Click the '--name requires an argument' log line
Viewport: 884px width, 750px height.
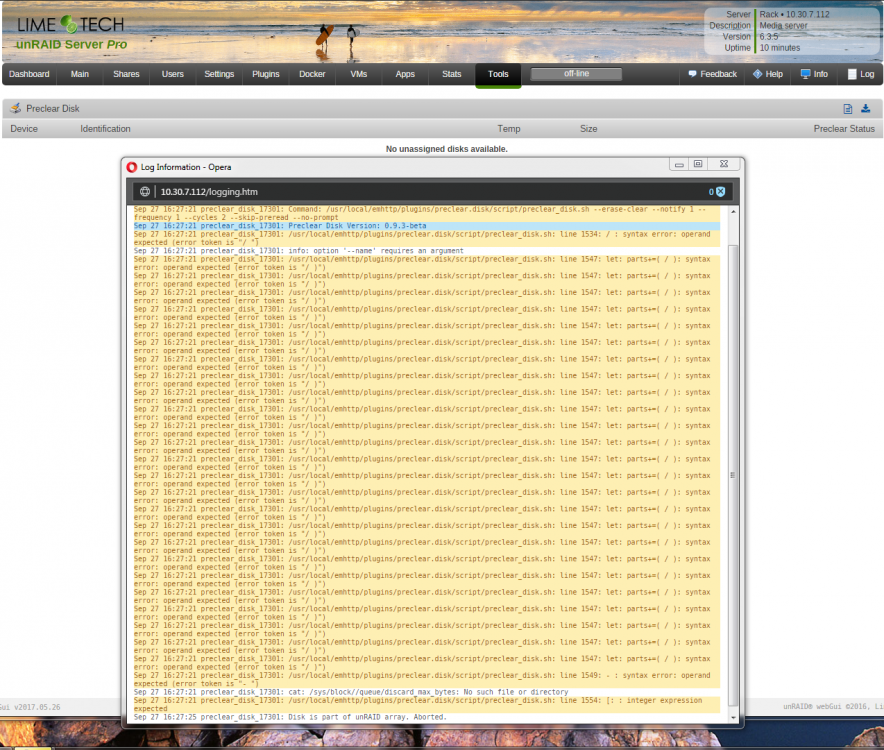point(299,251)
